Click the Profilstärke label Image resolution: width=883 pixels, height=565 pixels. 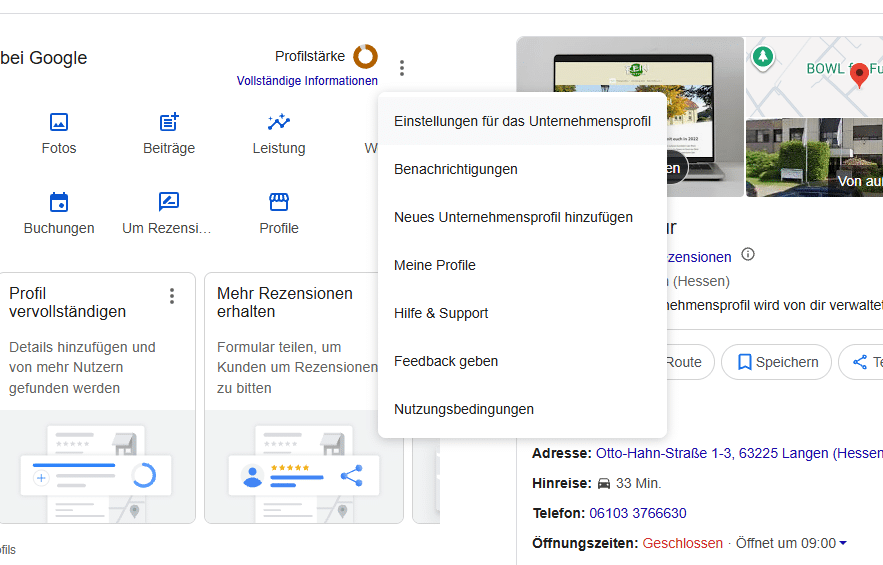point(310,56)
